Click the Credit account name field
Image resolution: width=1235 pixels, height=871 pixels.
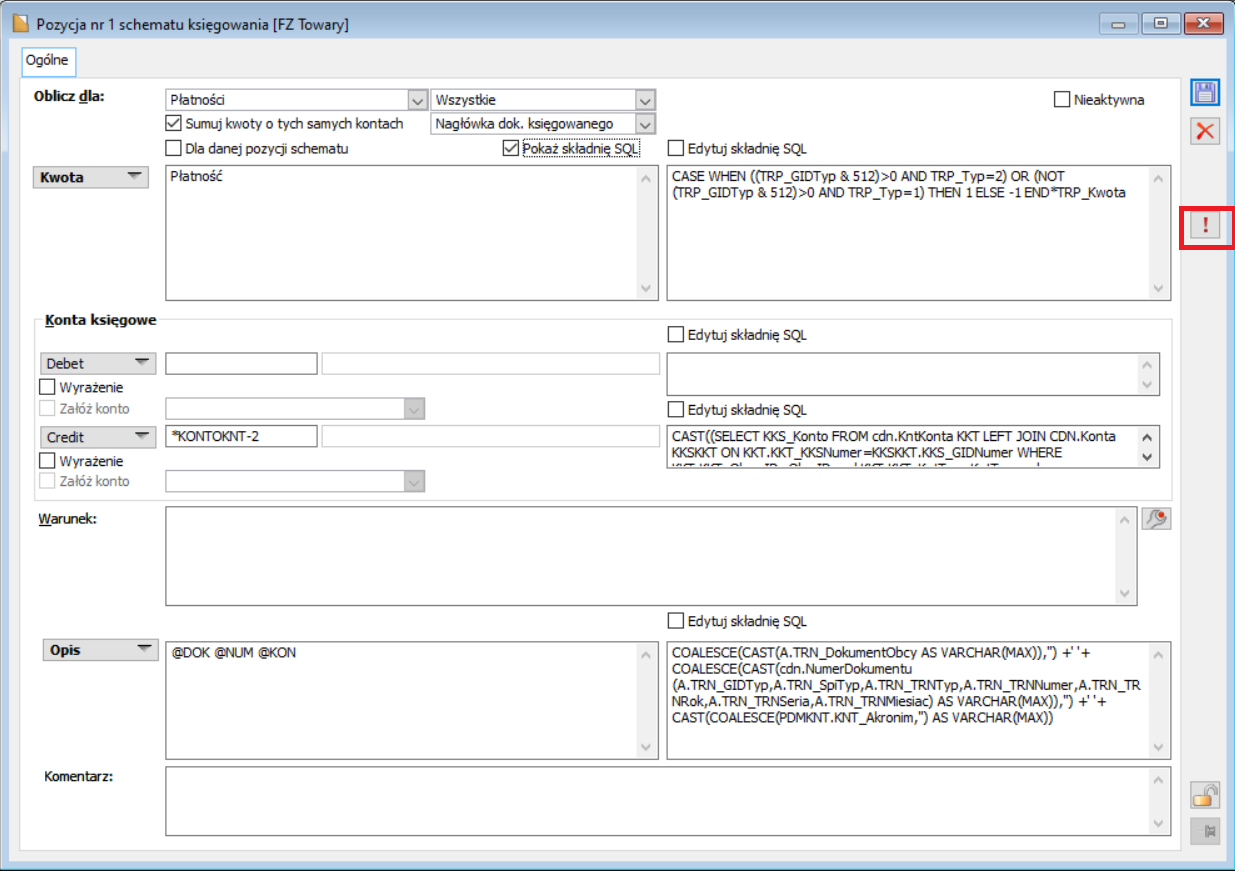tap(491, 436)
